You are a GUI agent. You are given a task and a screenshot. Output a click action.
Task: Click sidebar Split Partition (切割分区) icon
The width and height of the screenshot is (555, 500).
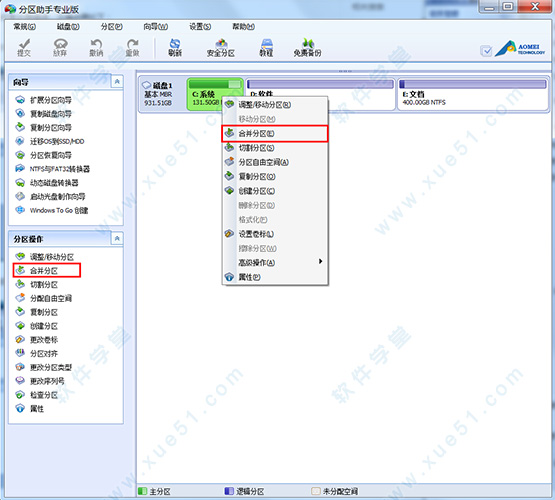point(20,284)
